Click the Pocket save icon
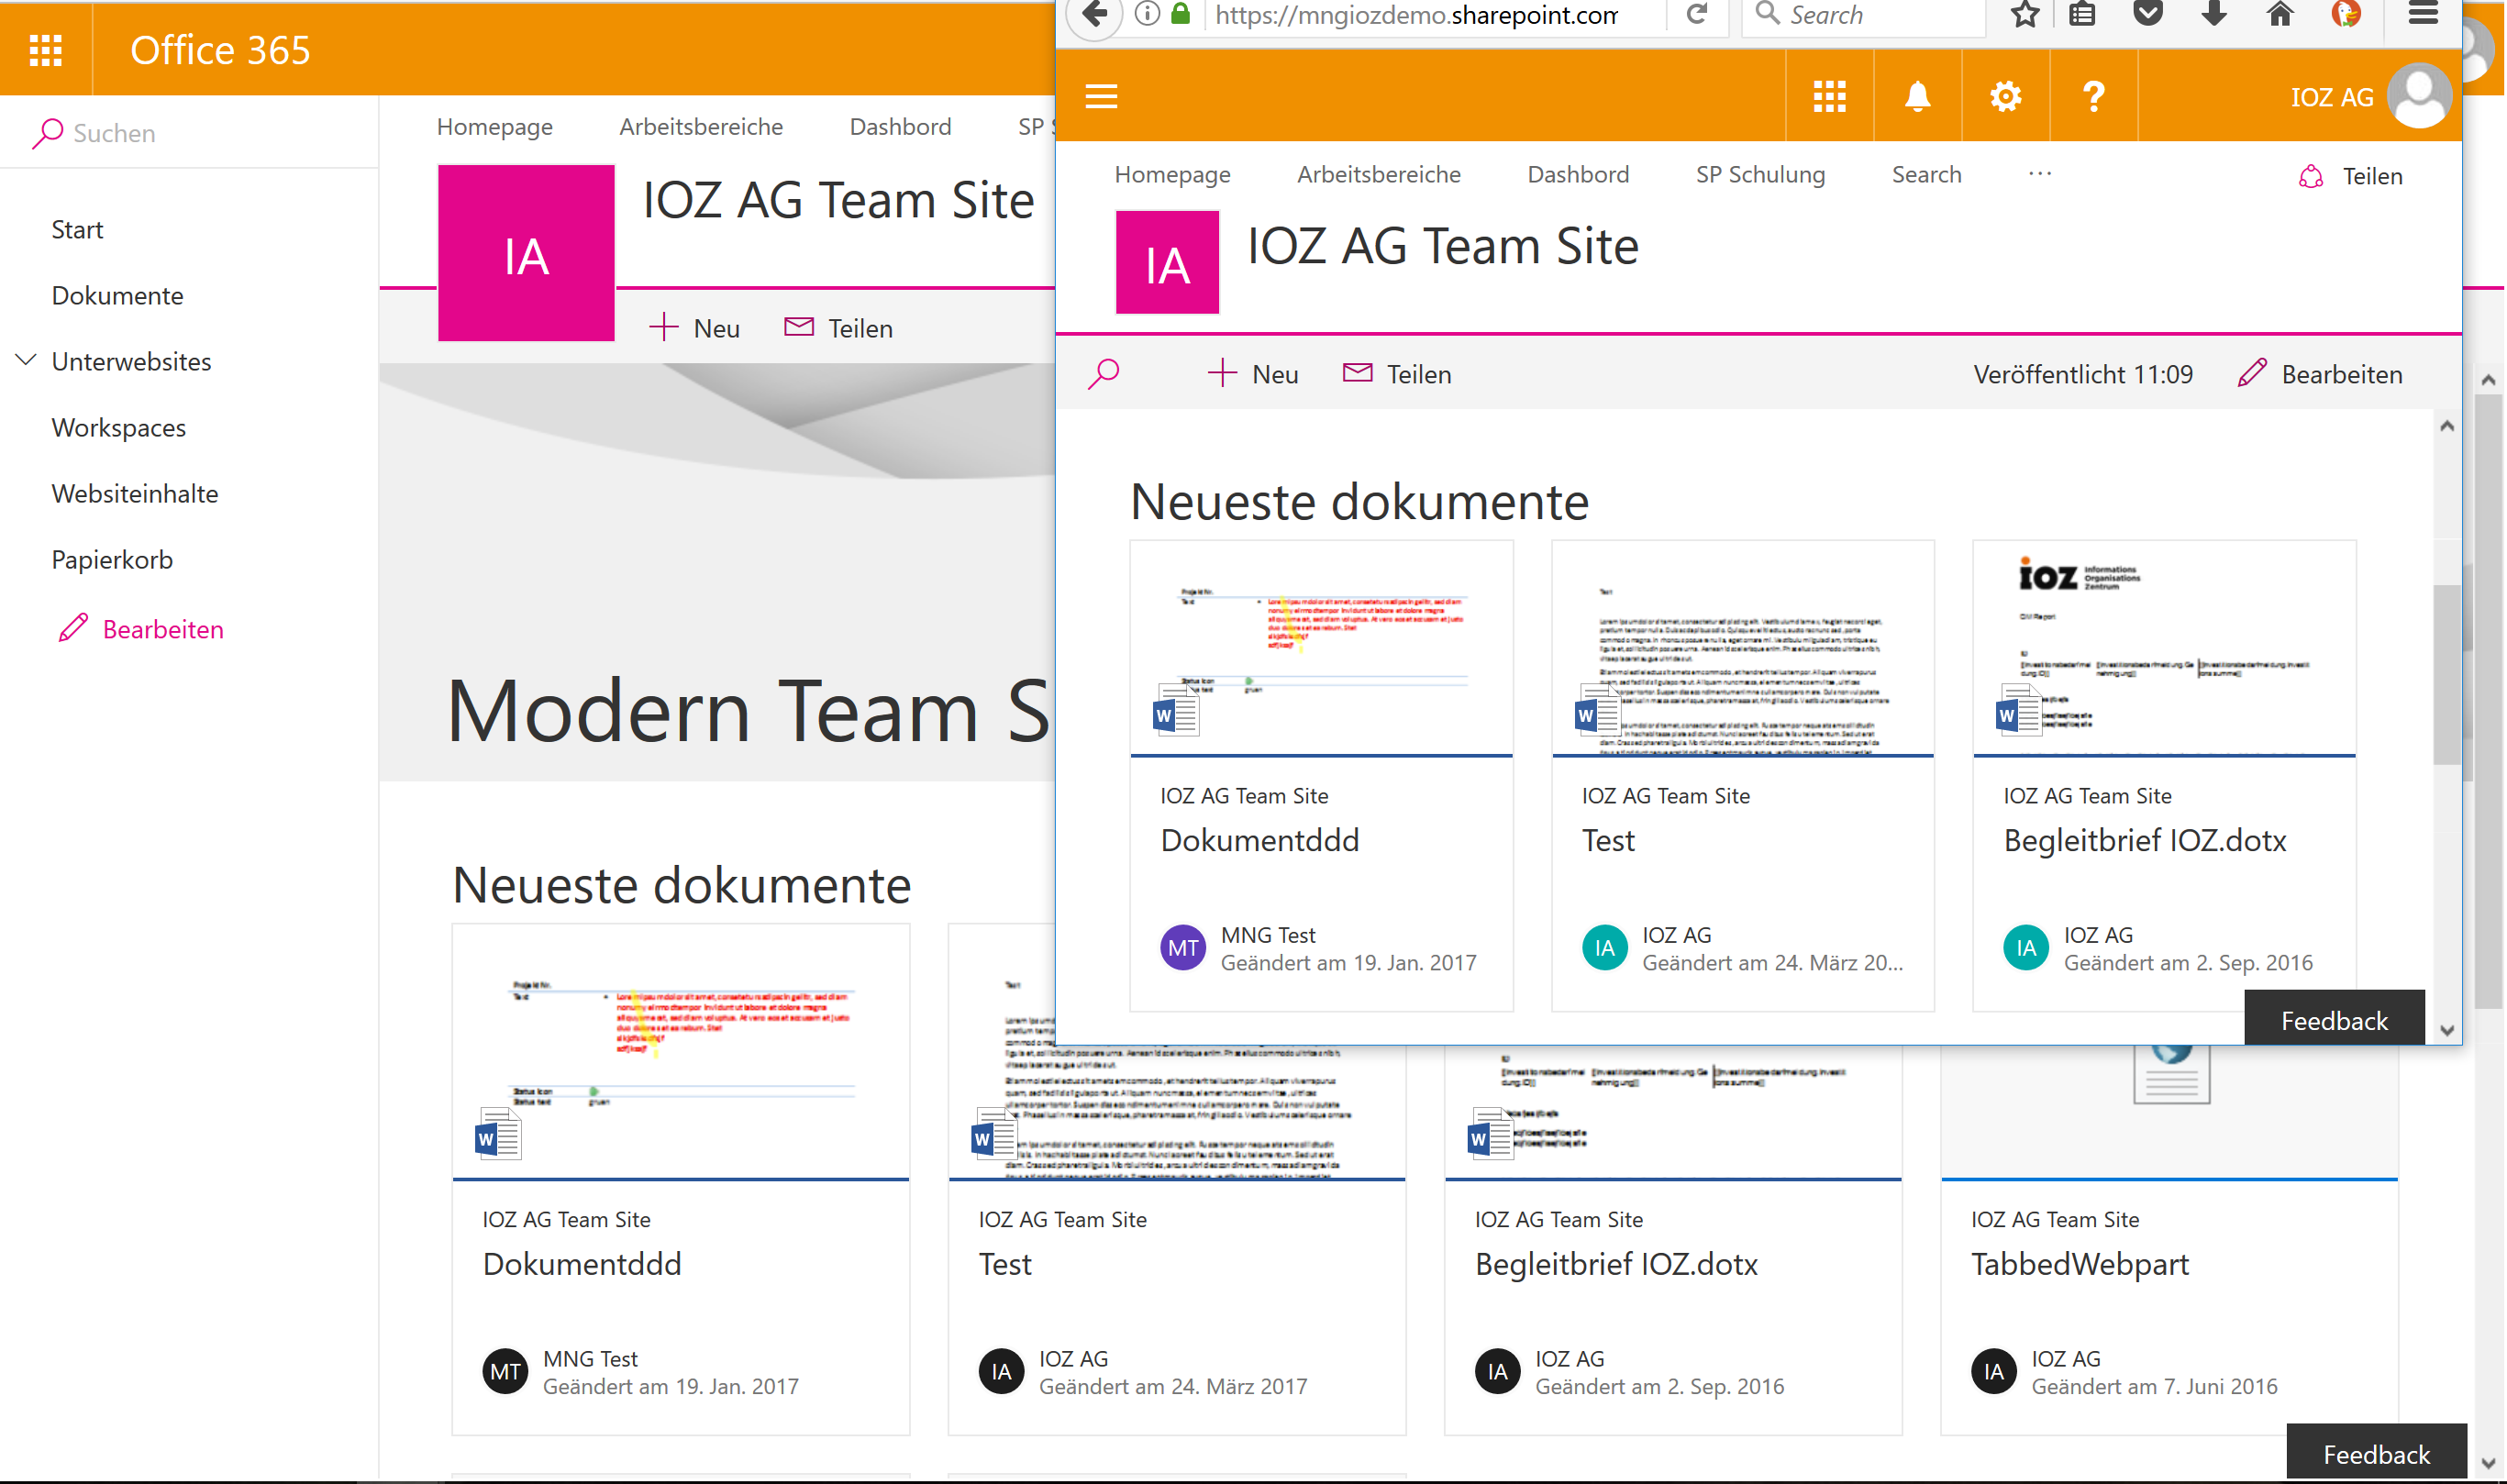The width and height of the screenshot is (2507, 1484). [2148, 13]
